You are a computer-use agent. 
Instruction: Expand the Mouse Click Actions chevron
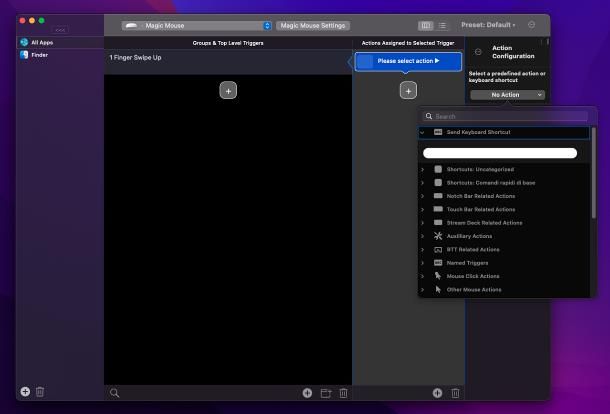tap(422, 276)
